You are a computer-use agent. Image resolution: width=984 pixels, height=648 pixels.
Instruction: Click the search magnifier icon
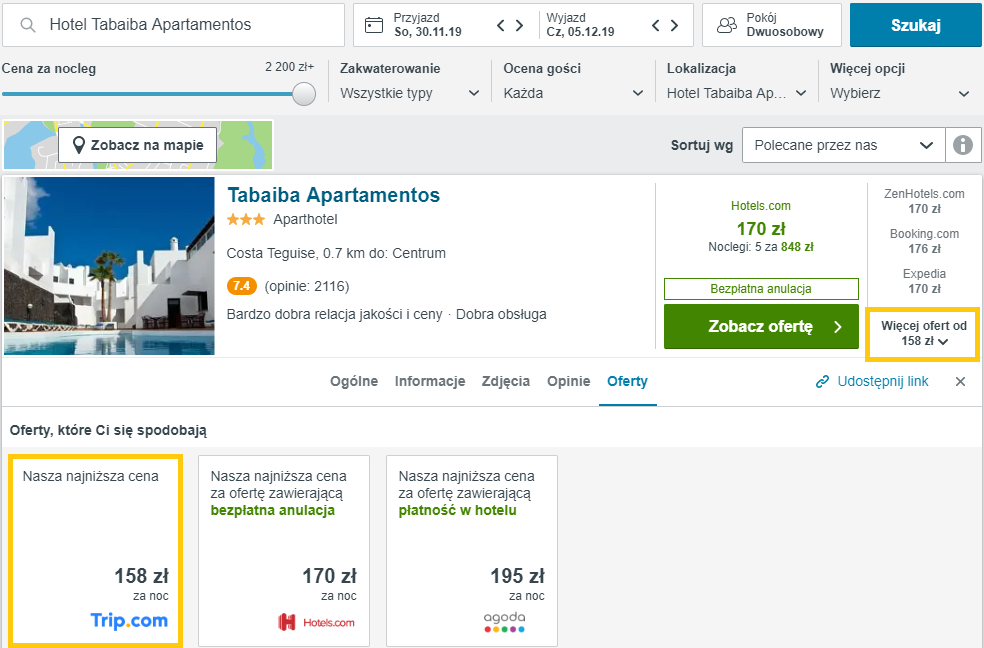click(x=28, y=25)
